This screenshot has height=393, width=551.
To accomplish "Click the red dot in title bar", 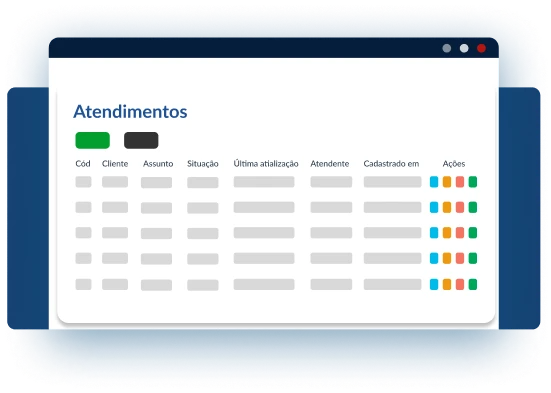I will pos(481,48).
